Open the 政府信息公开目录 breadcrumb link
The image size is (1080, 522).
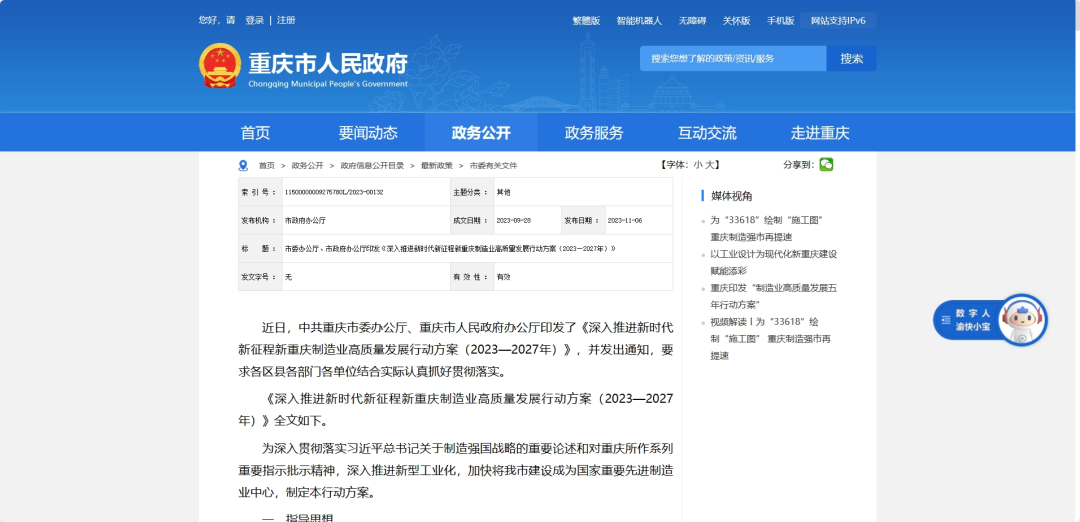tap(372, 166)
